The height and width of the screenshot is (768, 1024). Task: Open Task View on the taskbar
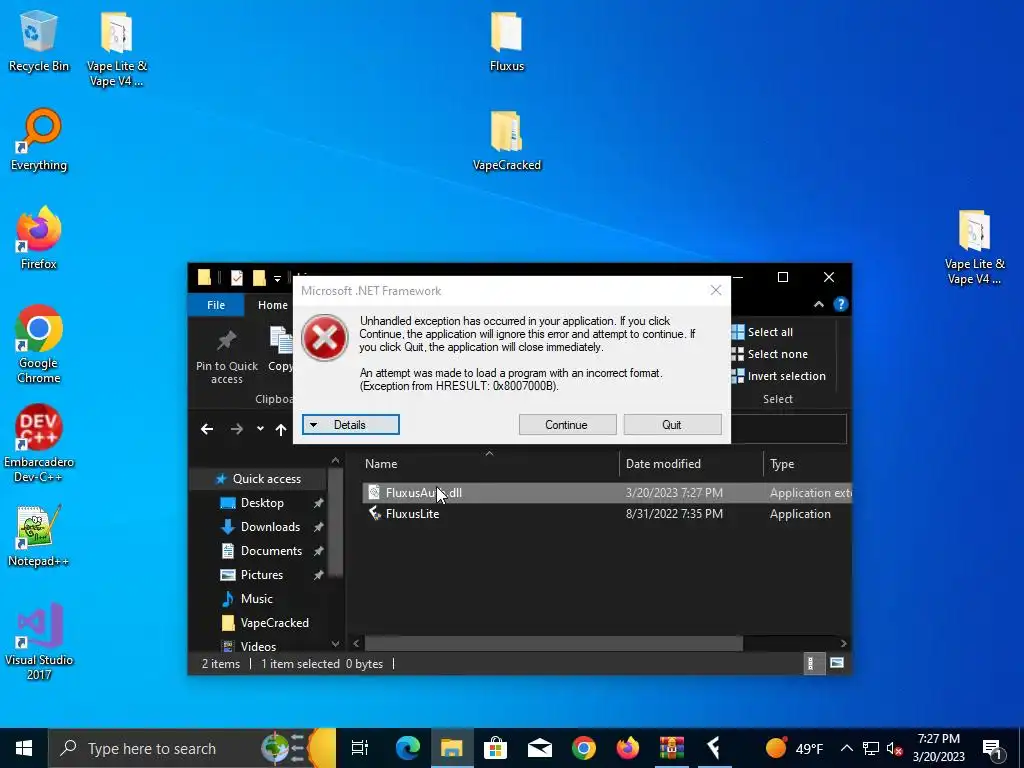(x=360, y=748)
